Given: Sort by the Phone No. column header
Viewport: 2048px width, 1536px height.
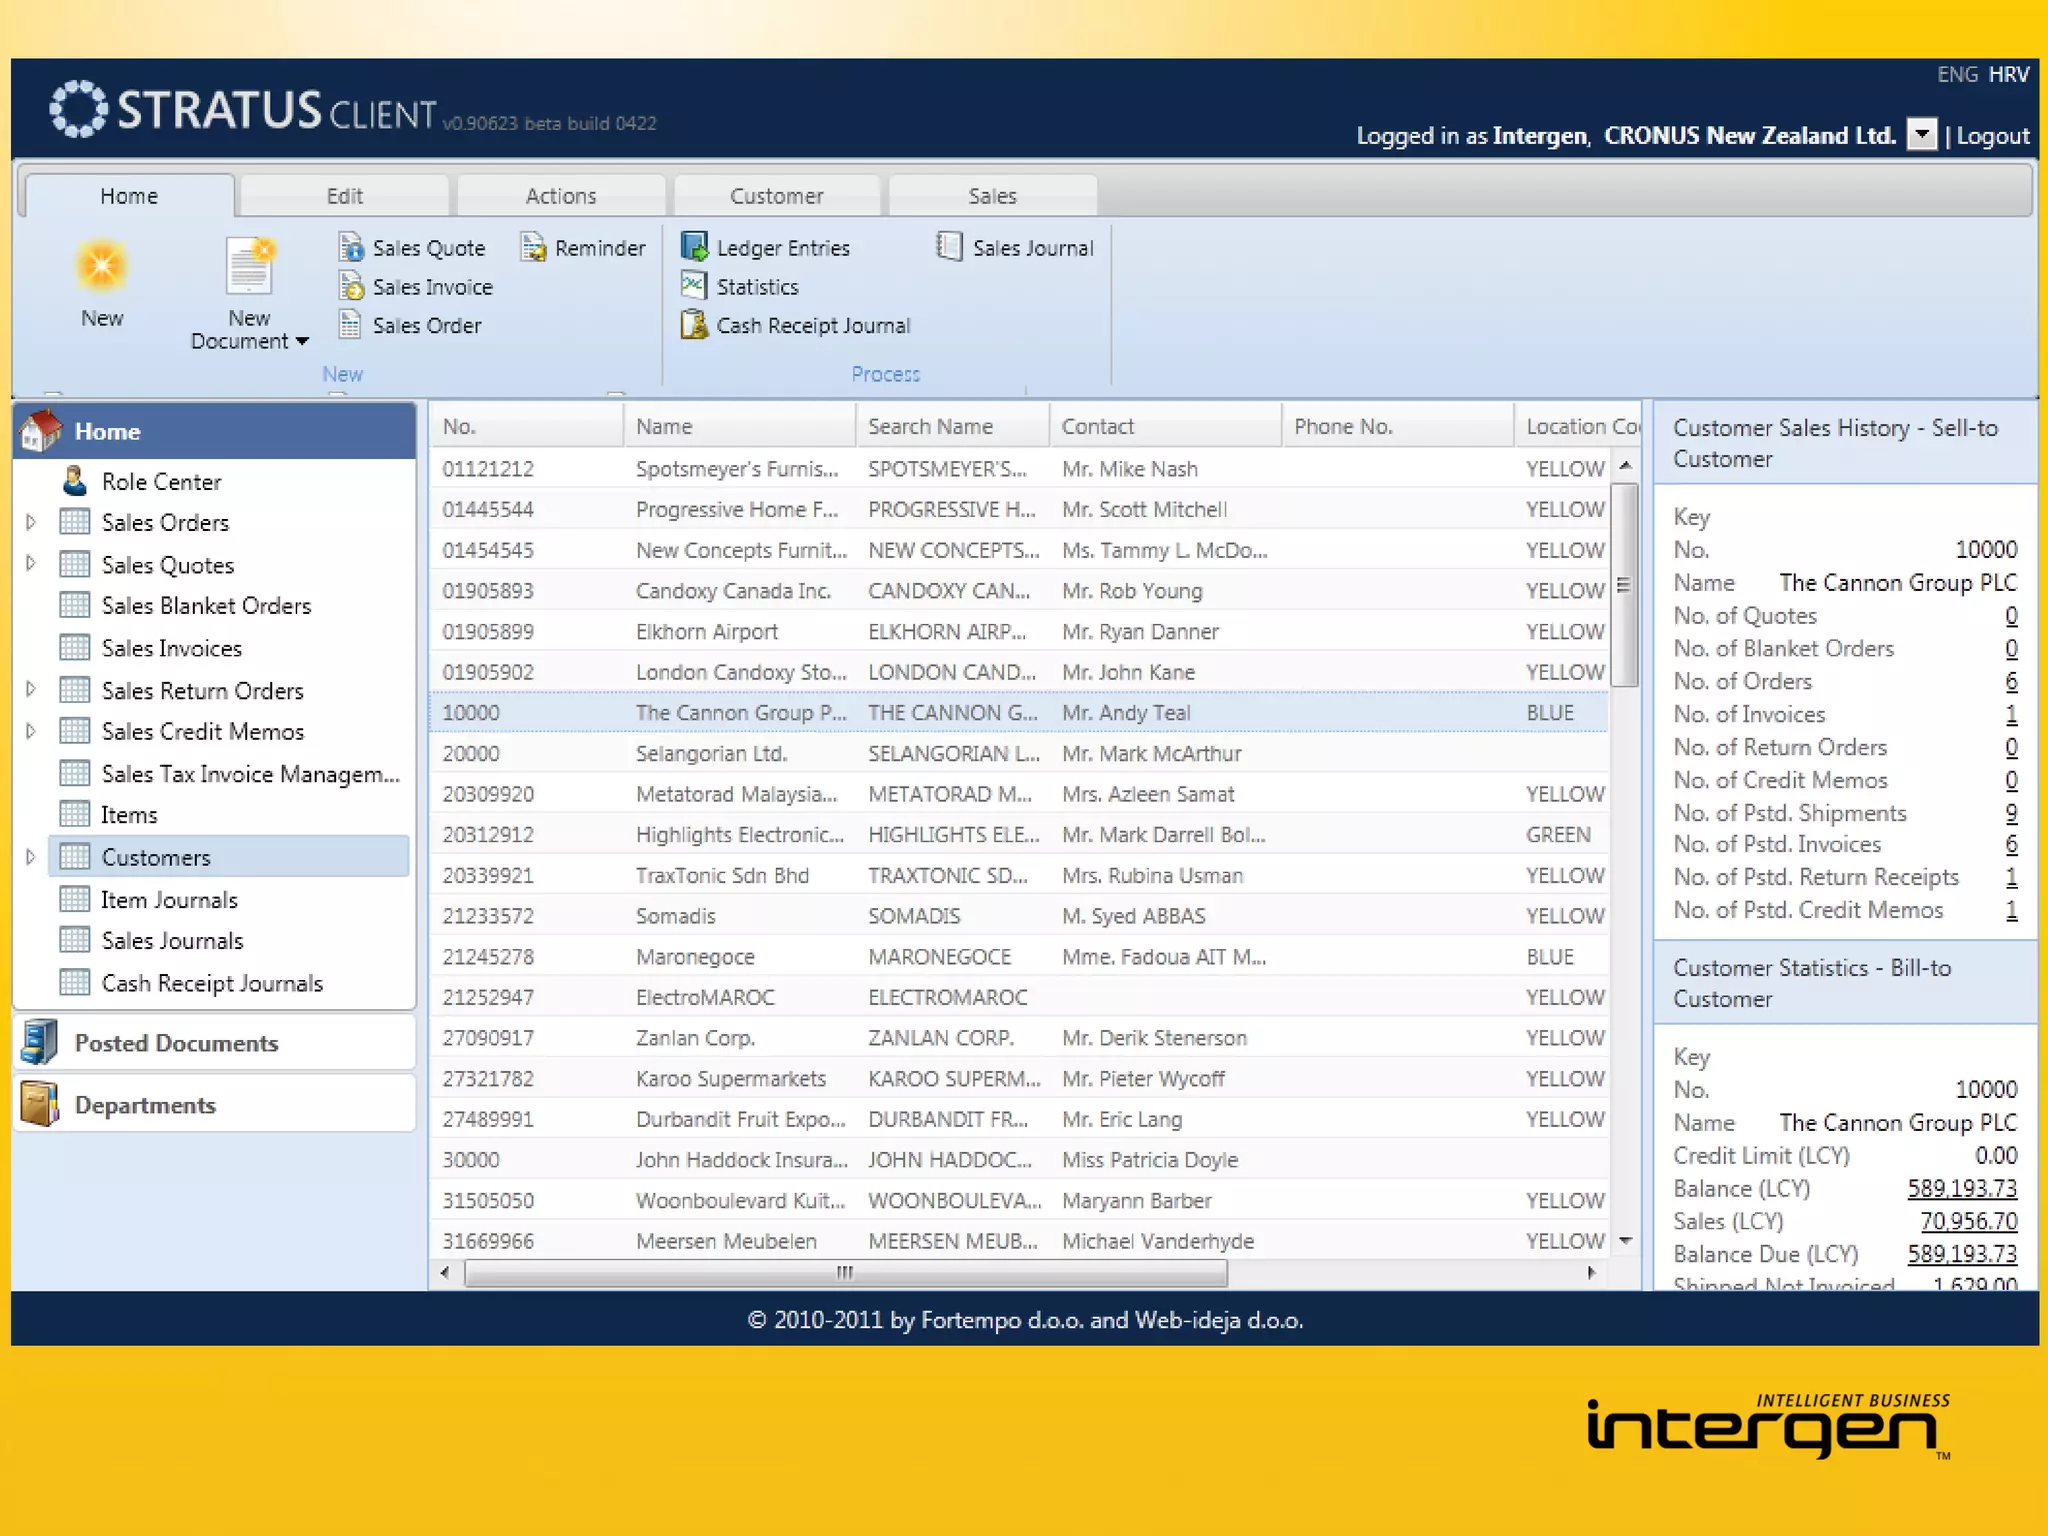Looking at the screenshot, I should tap(1397, 426).
